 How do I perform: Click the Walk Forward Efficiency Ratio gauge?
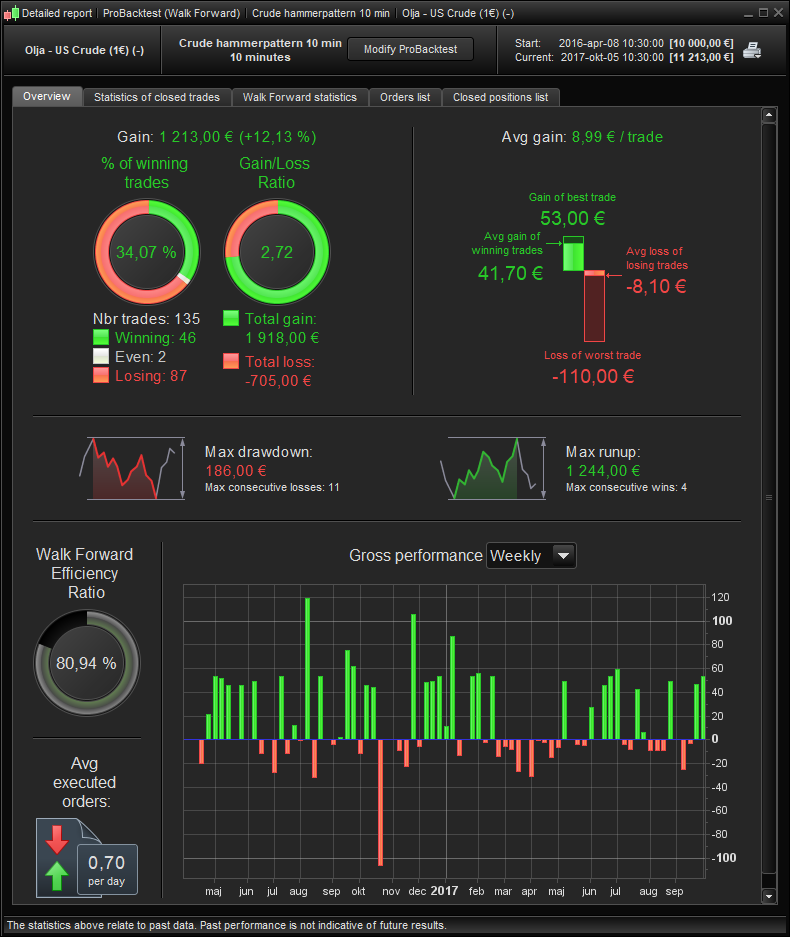[x=87, y=663]
